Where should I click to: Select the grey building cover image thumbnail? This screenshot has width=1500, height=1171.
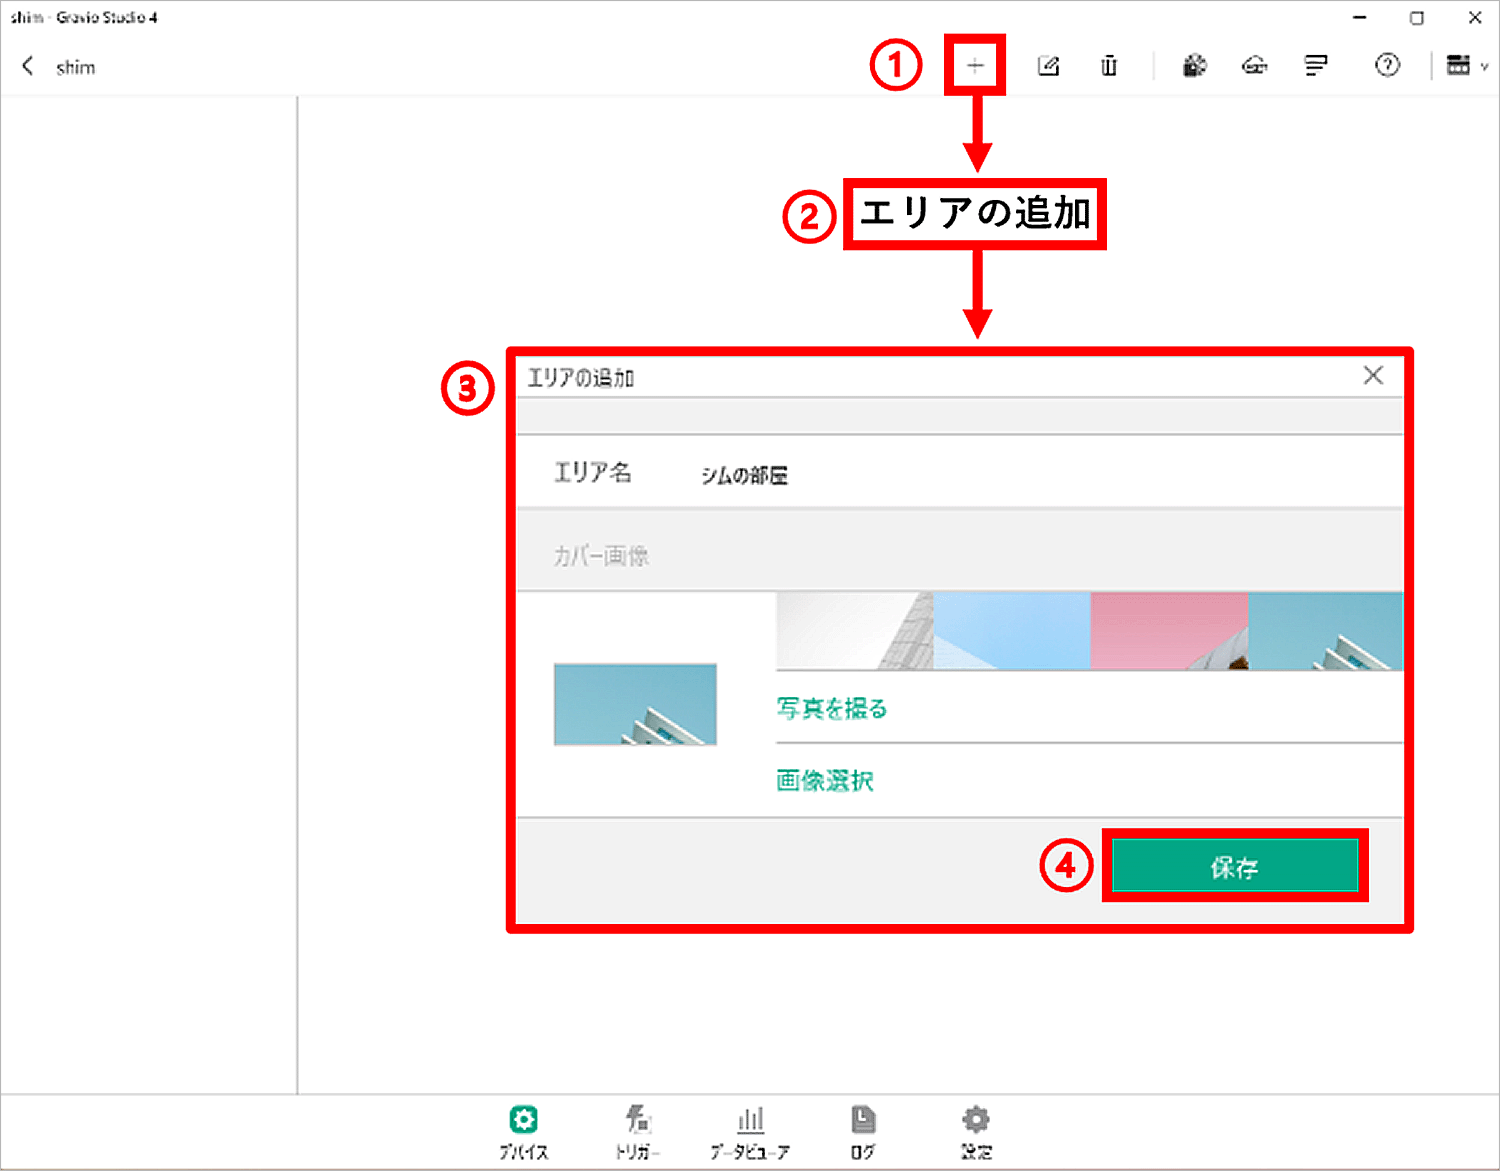tap(855, 630)
